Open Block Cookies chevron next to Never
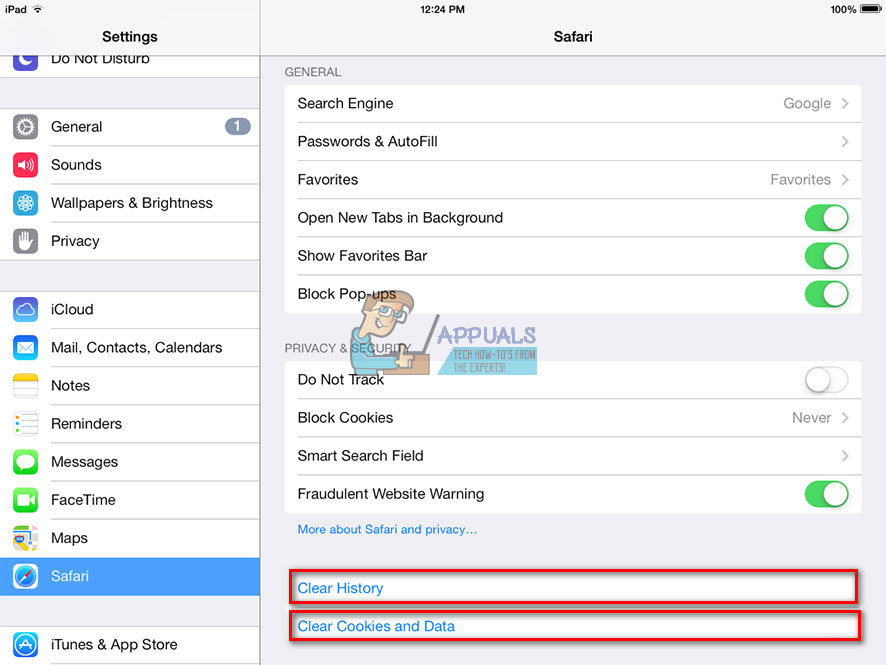The height and width of the screenshot is (665, 886). [845, 418]
